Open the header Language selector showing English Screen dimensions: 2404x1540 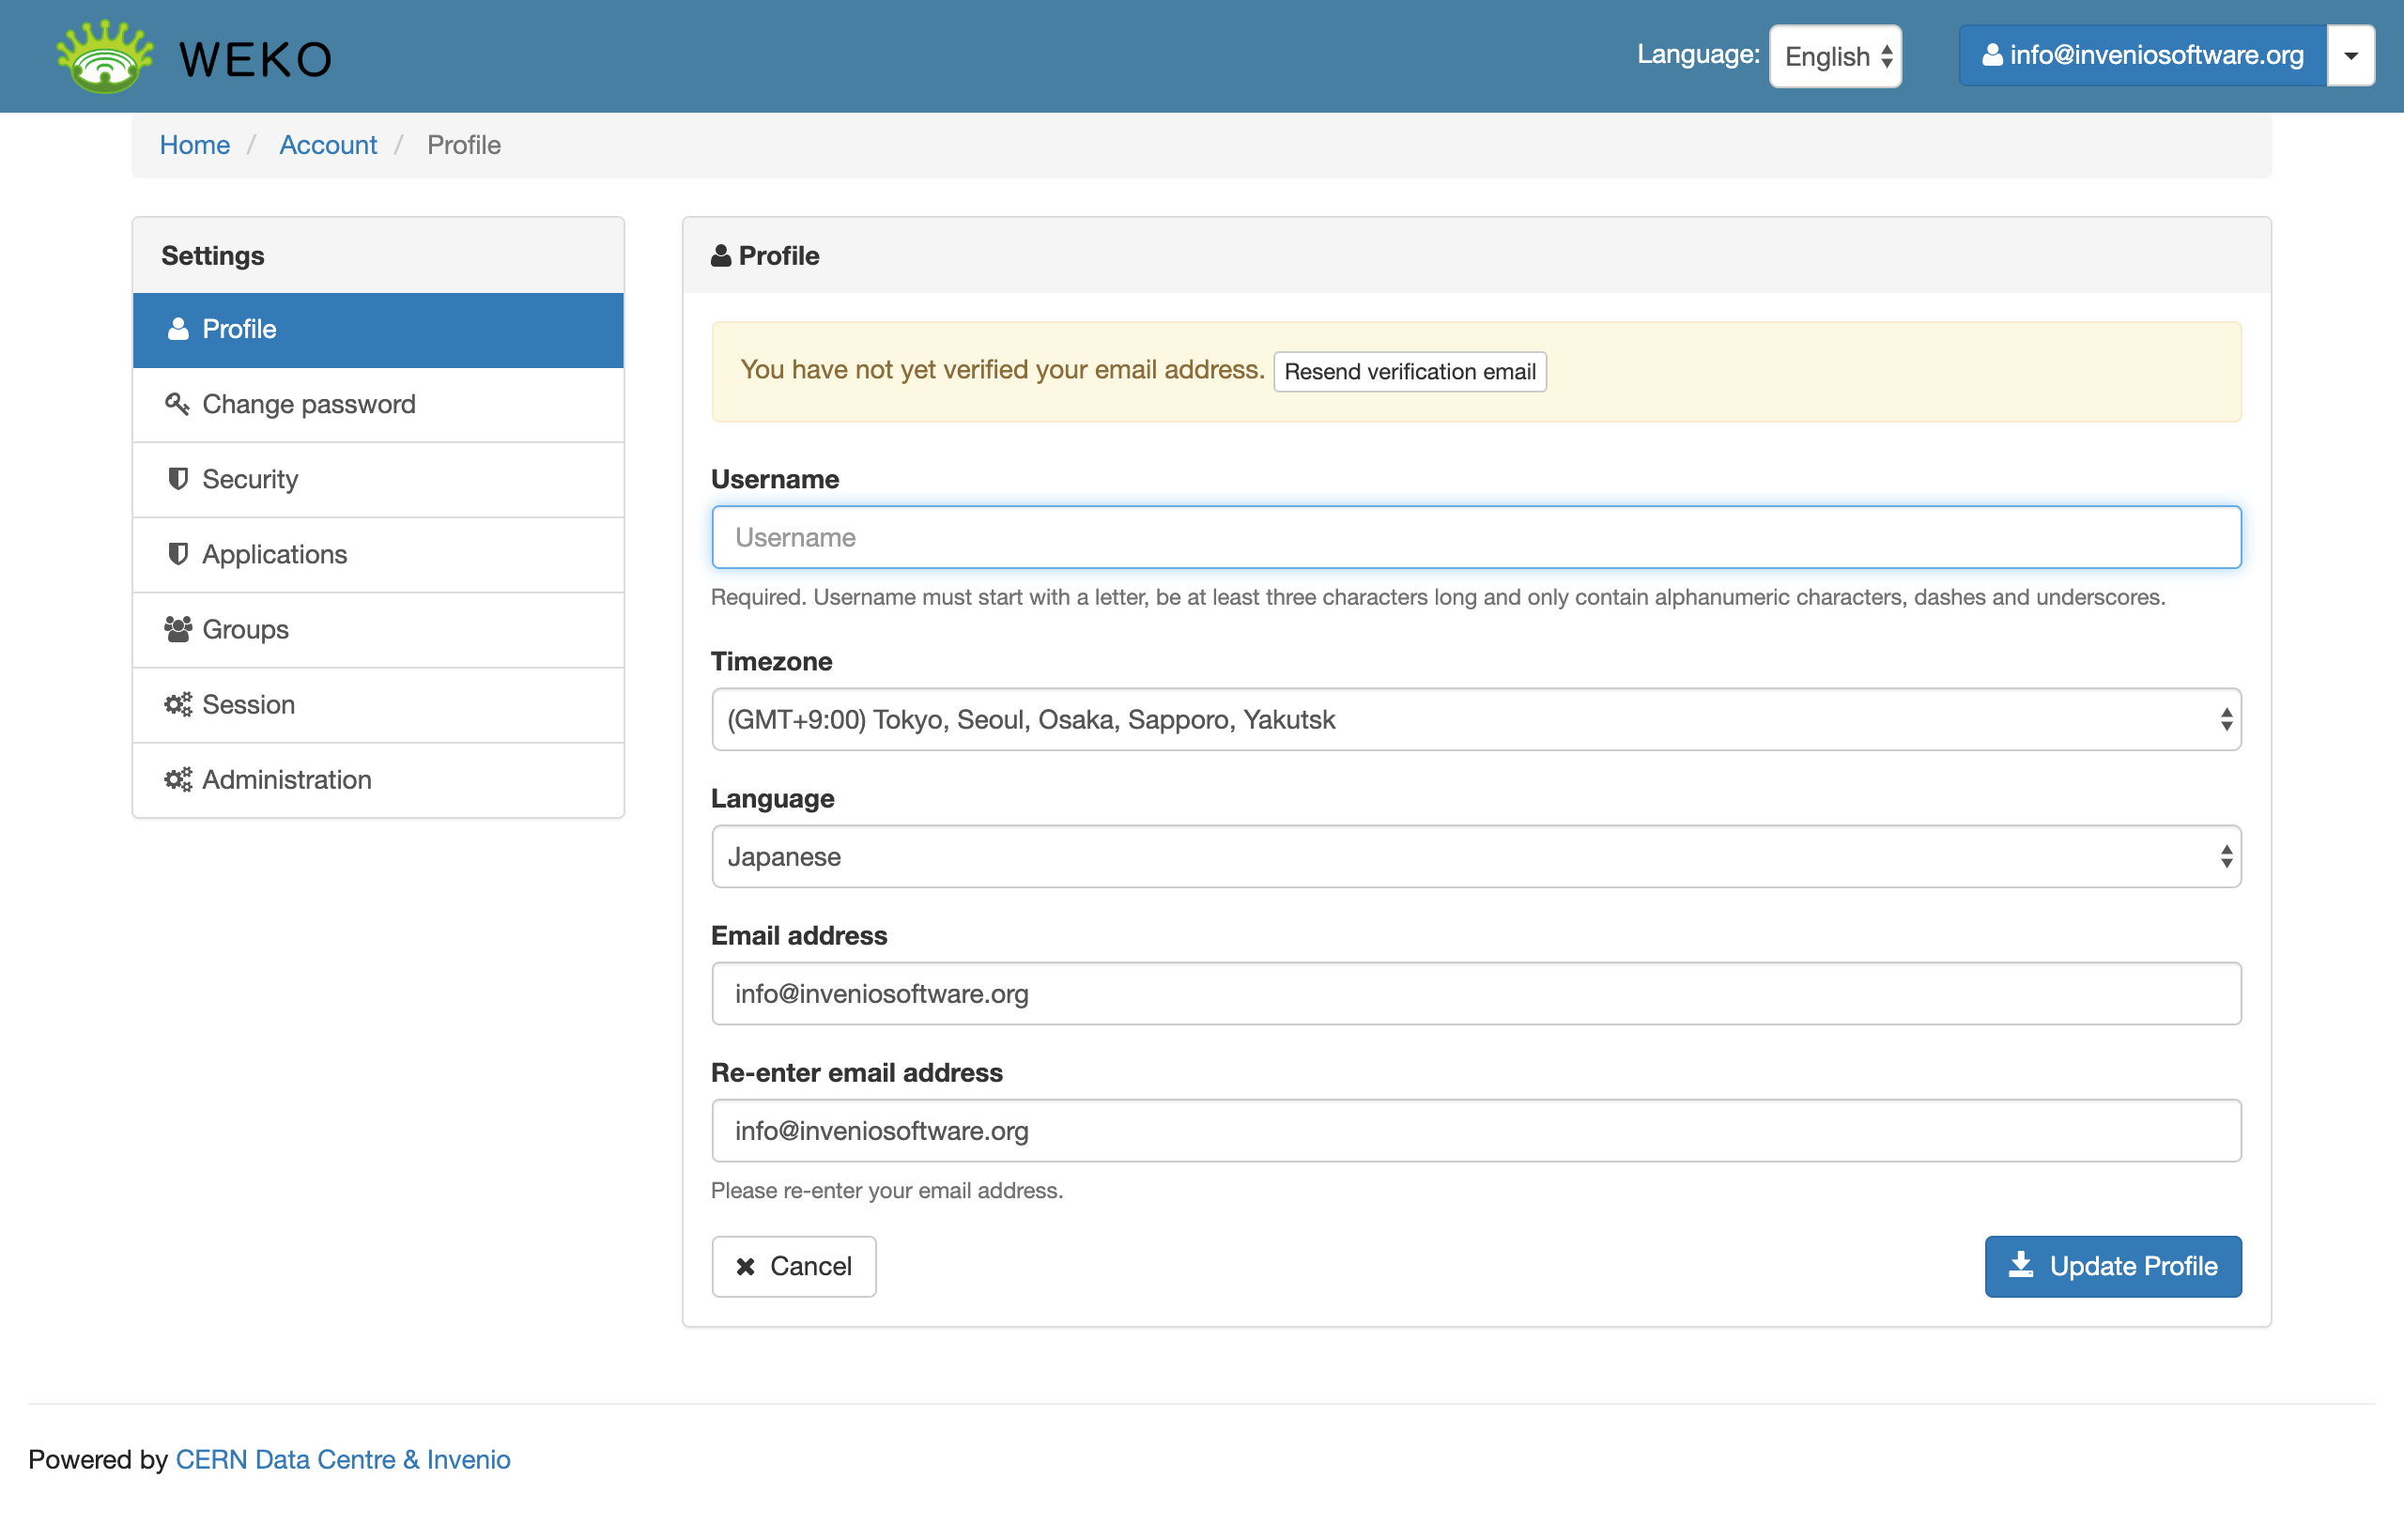1835,56
